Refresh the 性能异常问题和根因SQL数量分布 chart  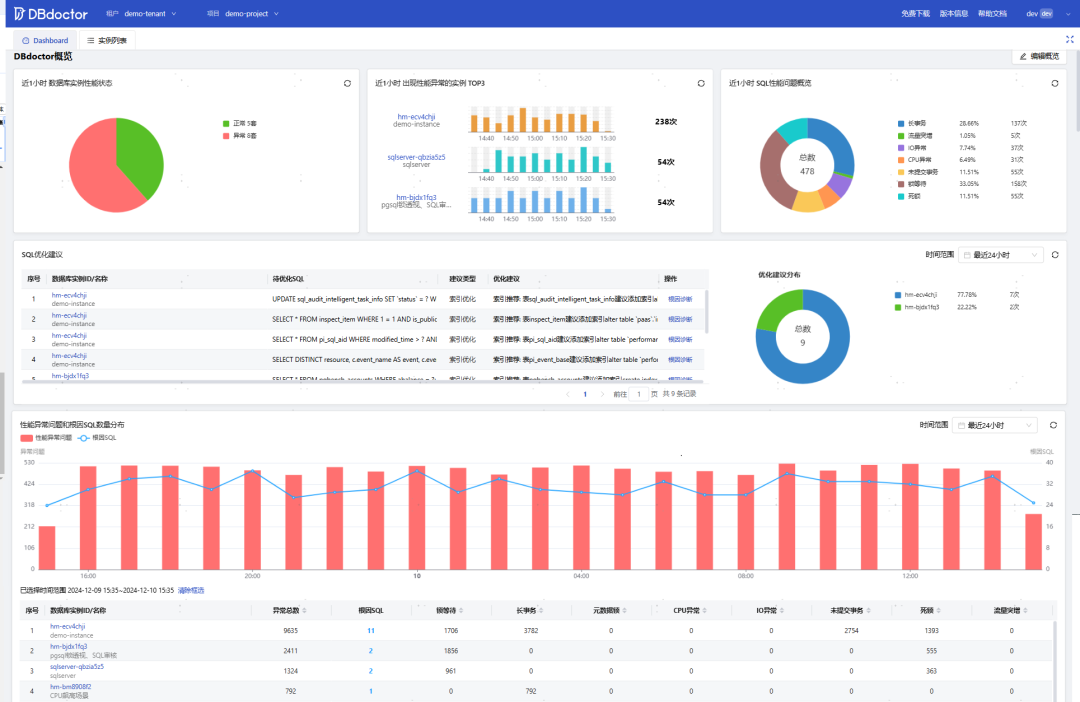1053,425
